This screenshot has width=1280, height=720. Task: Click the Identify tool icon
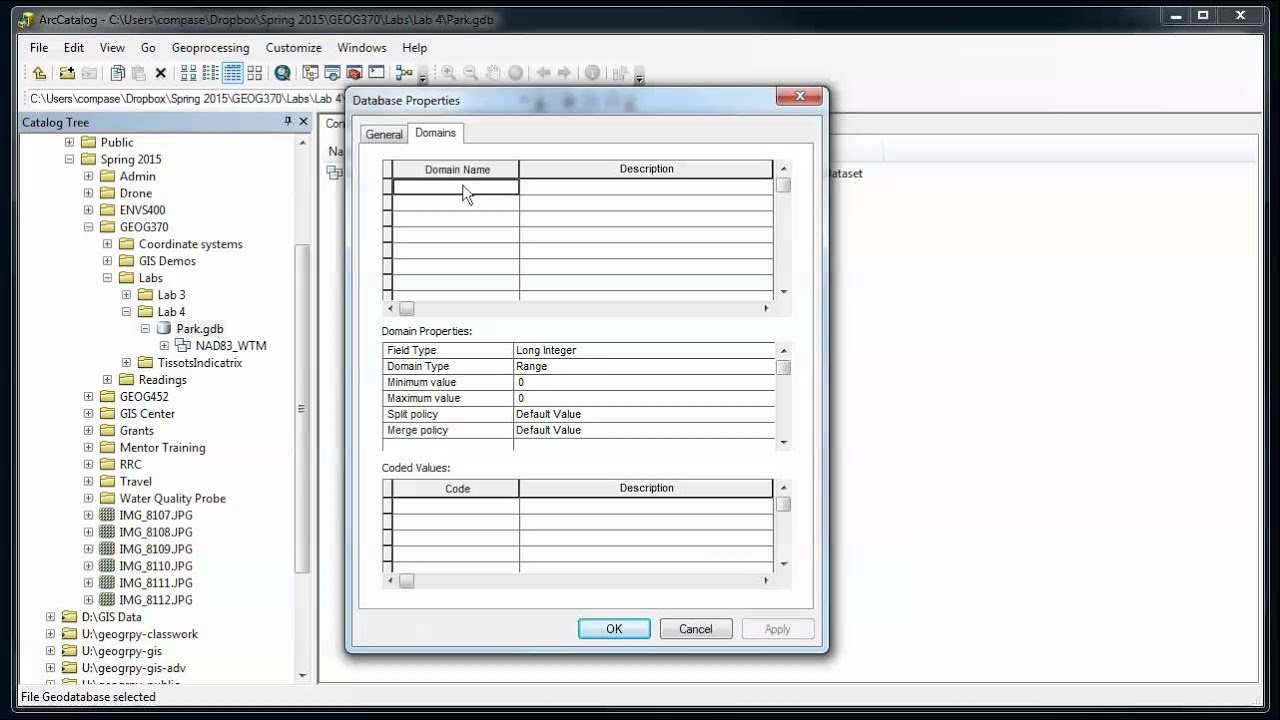tap(592, 73)
